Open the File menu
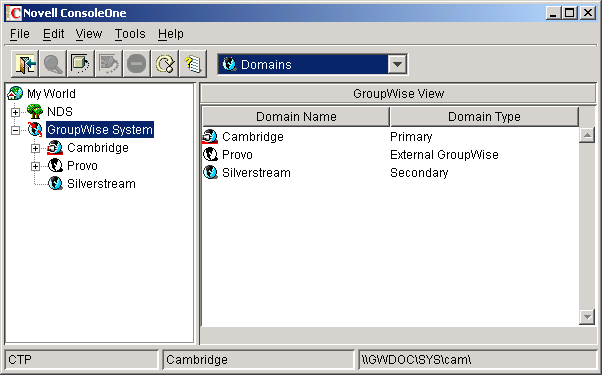This screenshot has width=602, height=375. (20, 34)
